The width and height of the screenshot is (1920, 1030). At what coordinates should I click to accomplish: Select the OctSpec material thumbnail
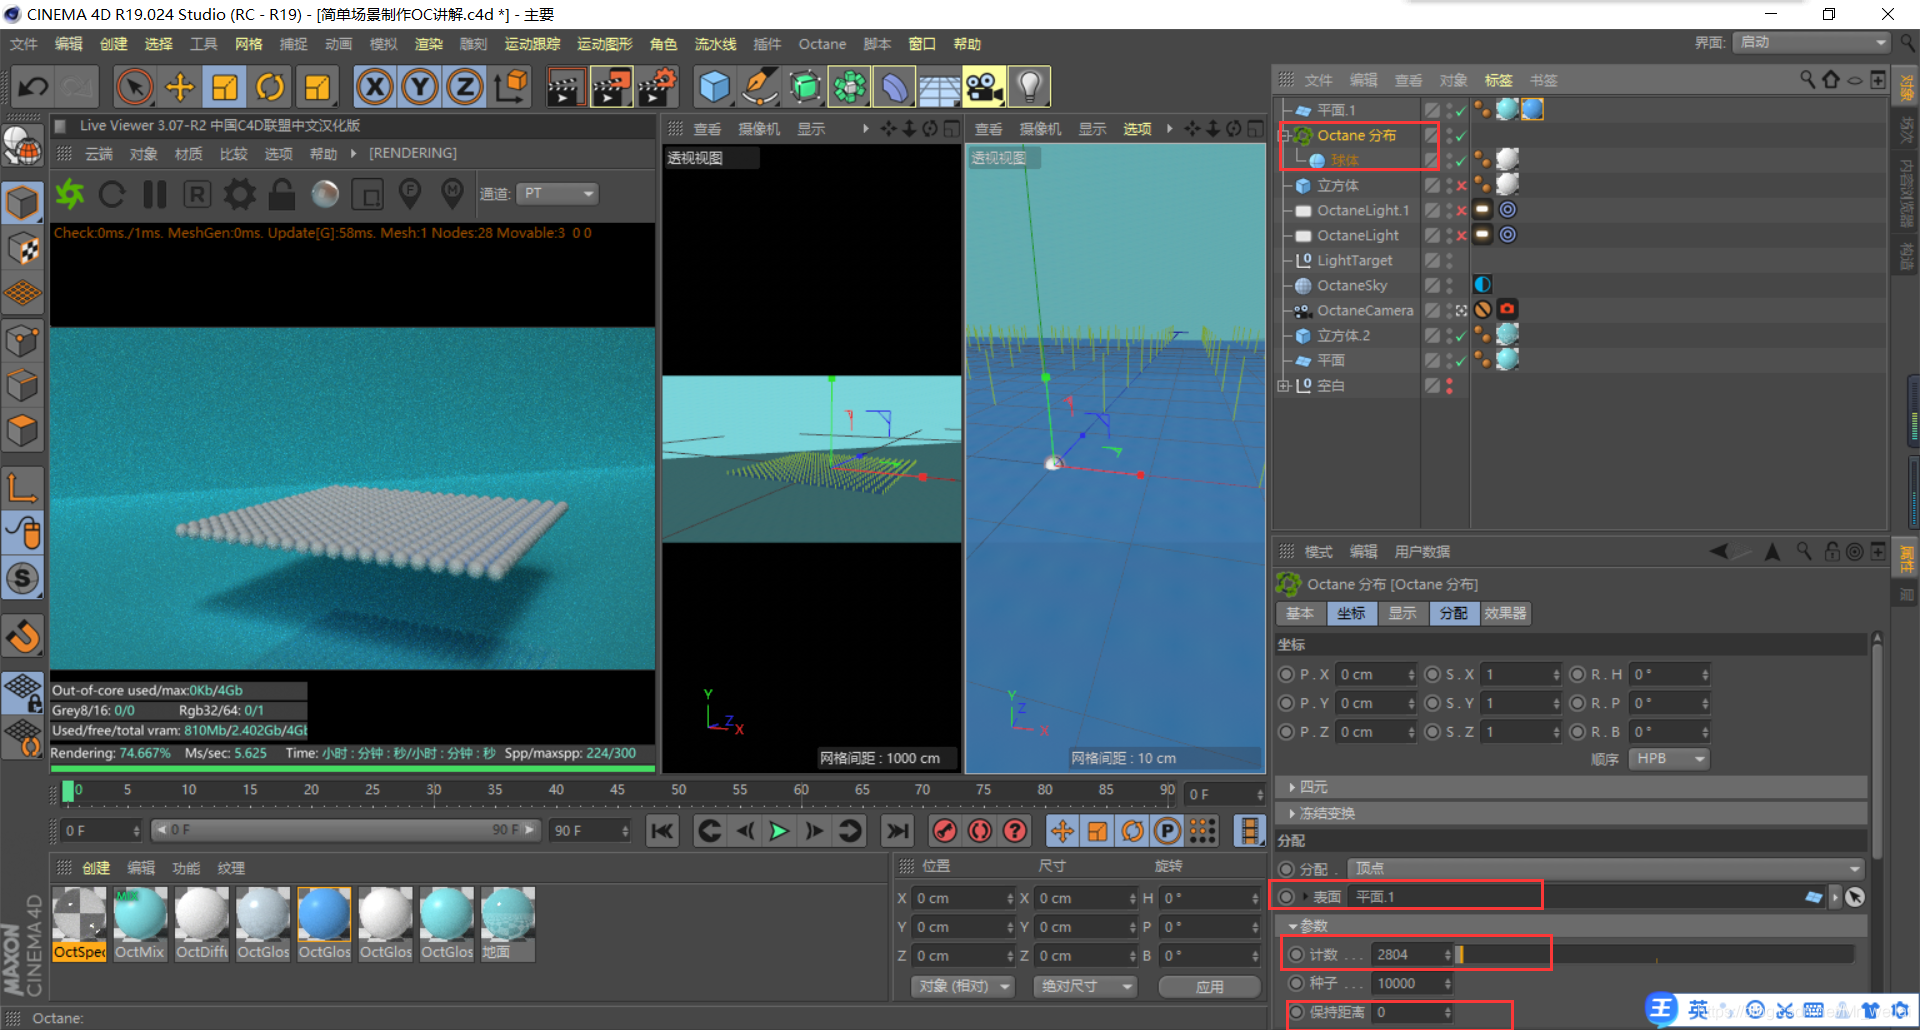pos(79,924)
